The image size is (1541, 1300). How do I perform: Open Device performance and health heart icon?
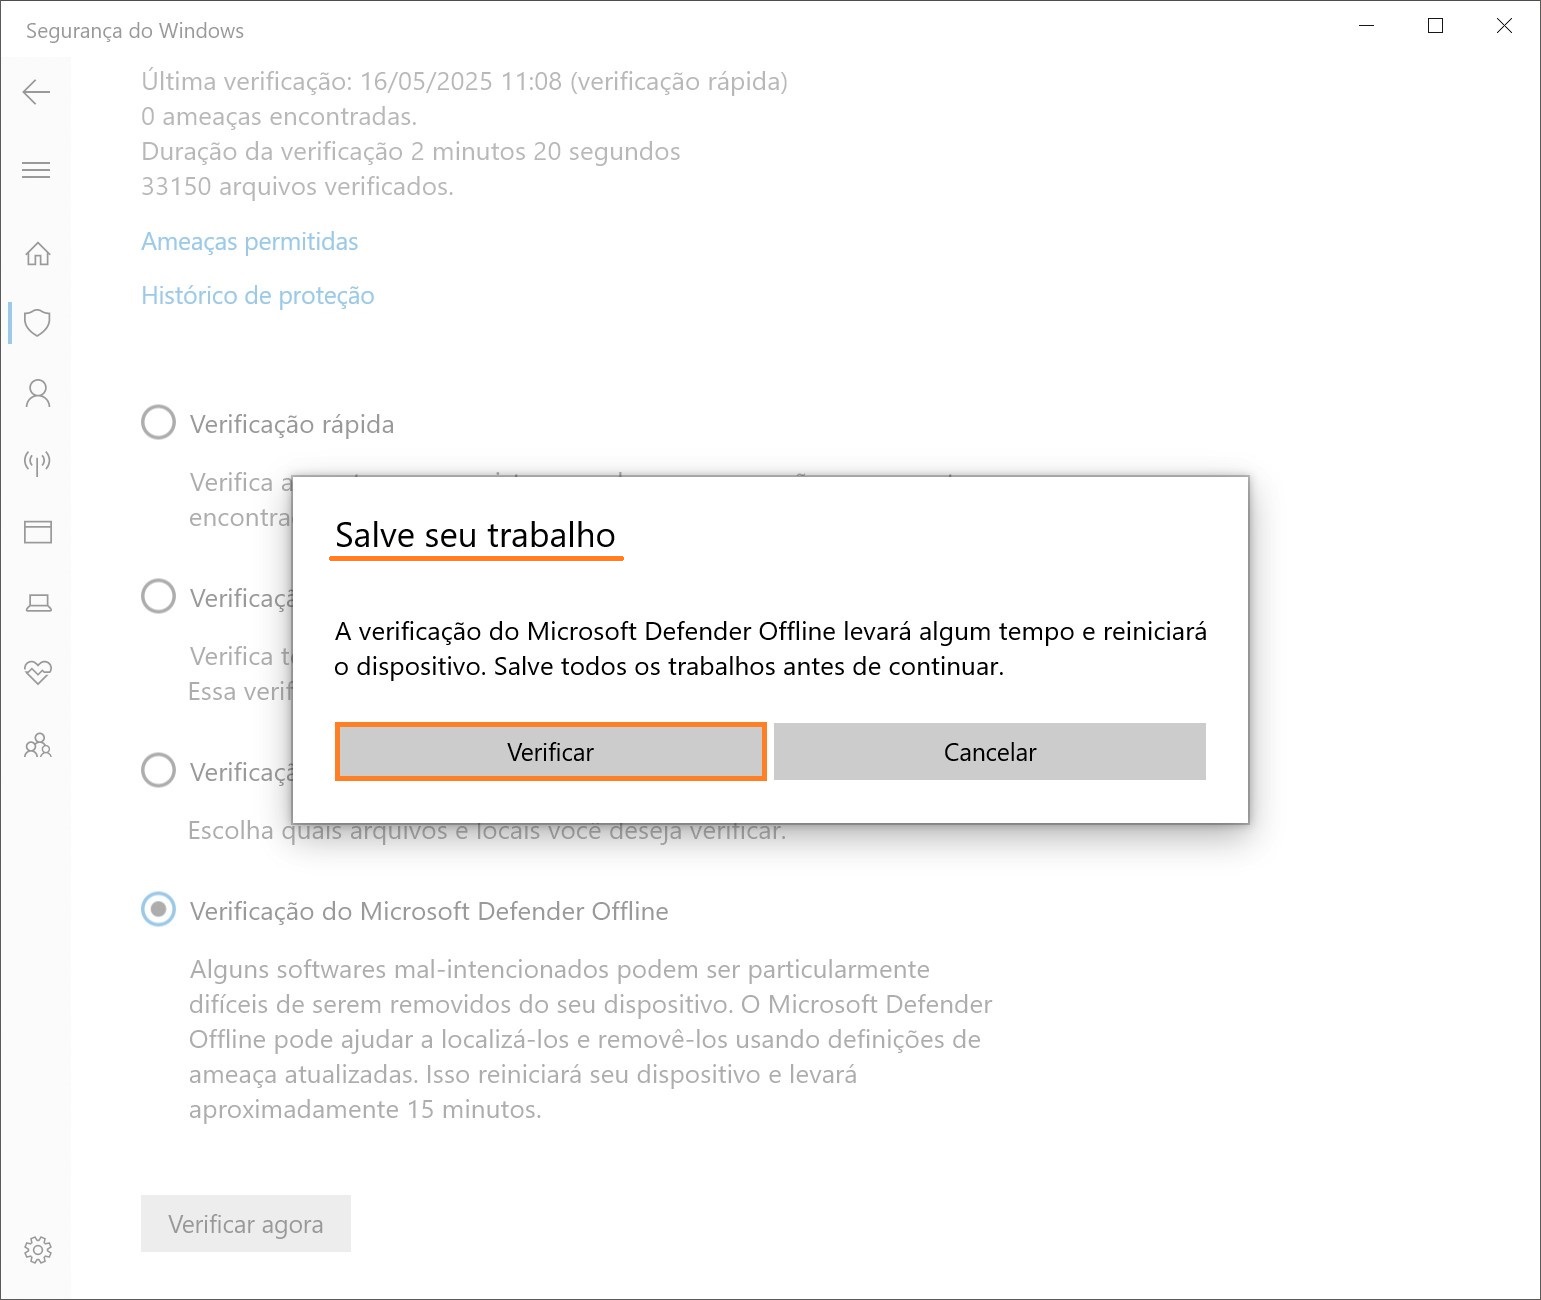(x=37, y=673)
